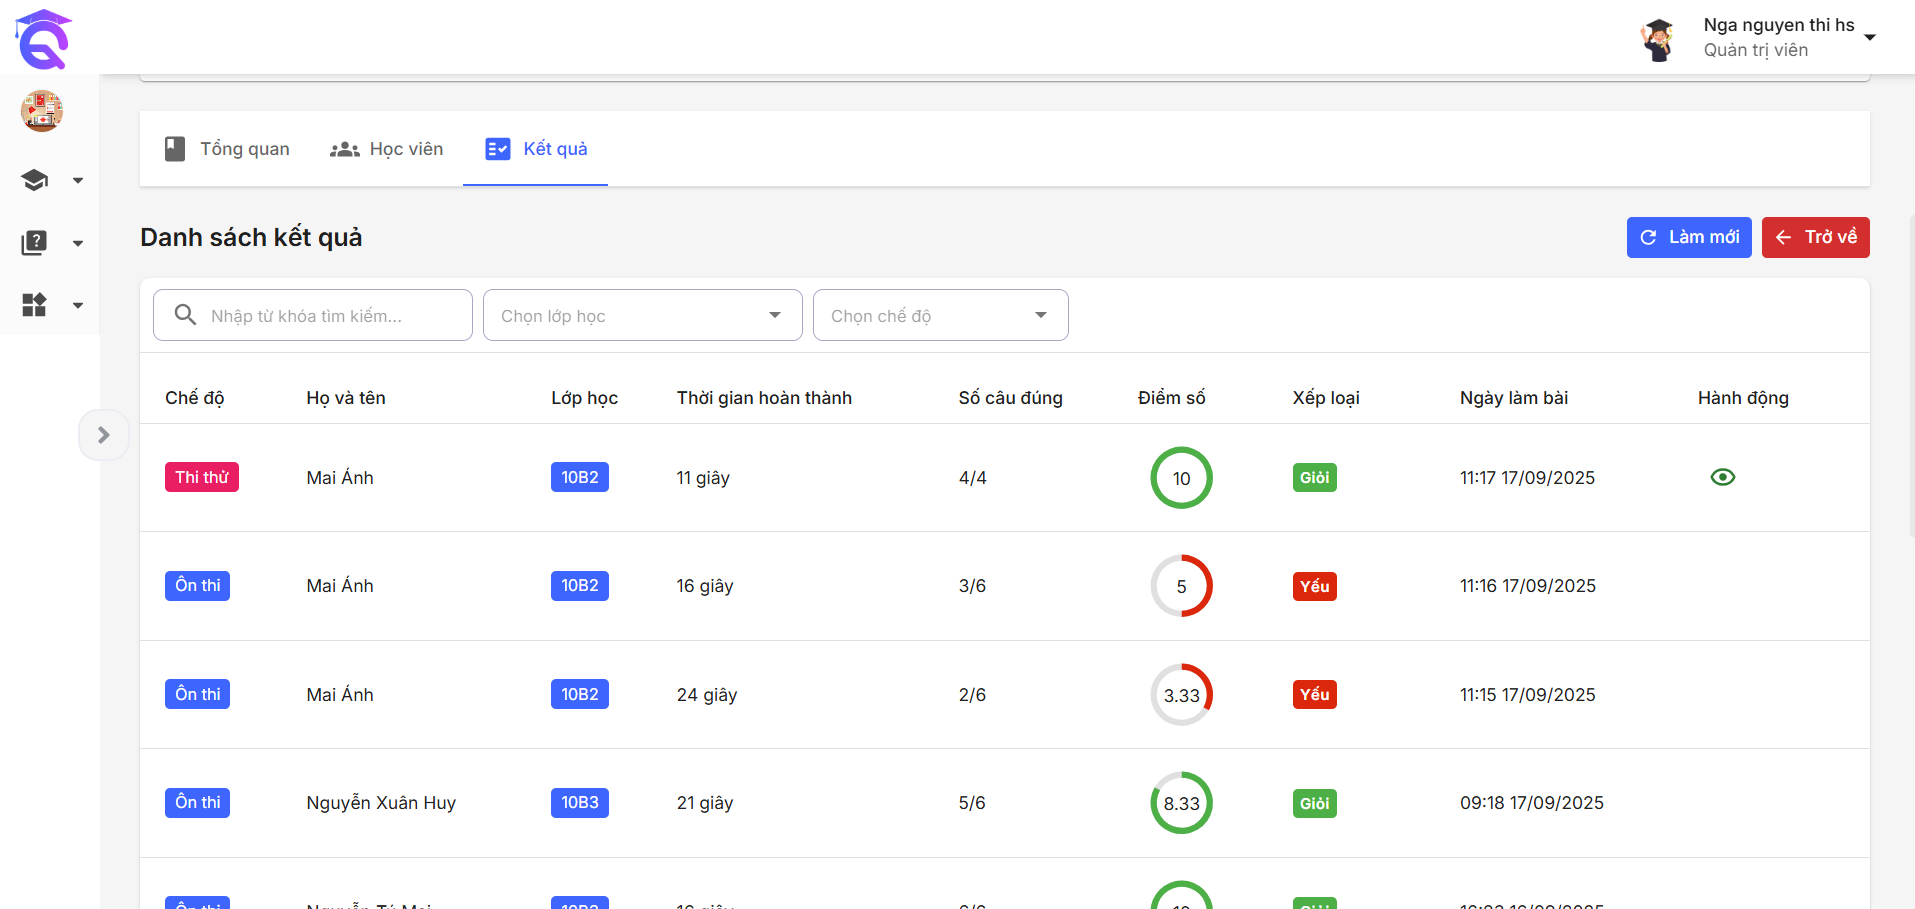Click the graduation cap logo icon
Screen dimensions: 1915x909
[x=43, y=39]
